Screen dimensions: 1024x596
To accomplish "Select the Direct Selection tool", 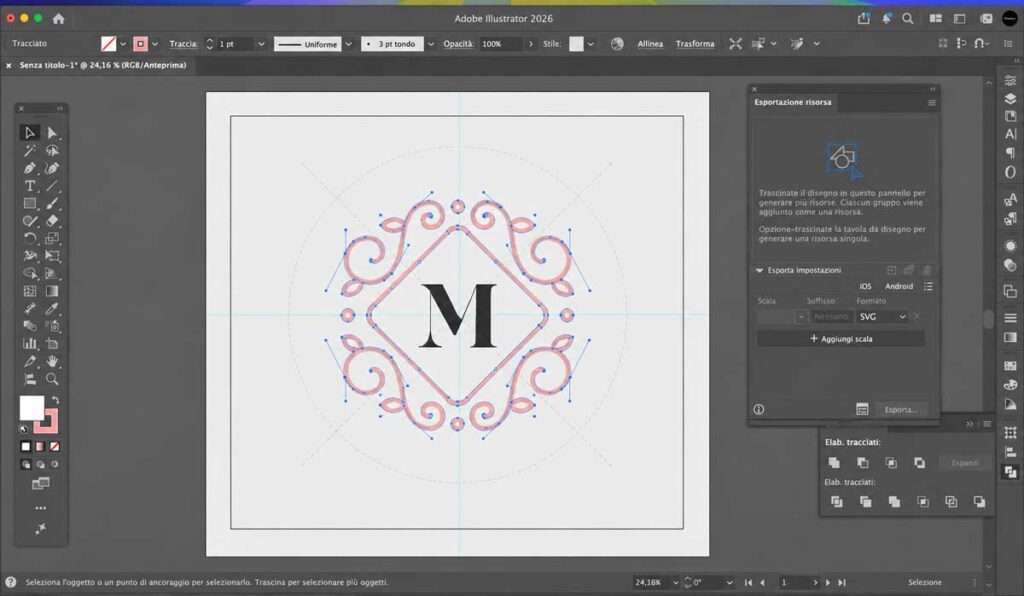I will coord(52,133).
